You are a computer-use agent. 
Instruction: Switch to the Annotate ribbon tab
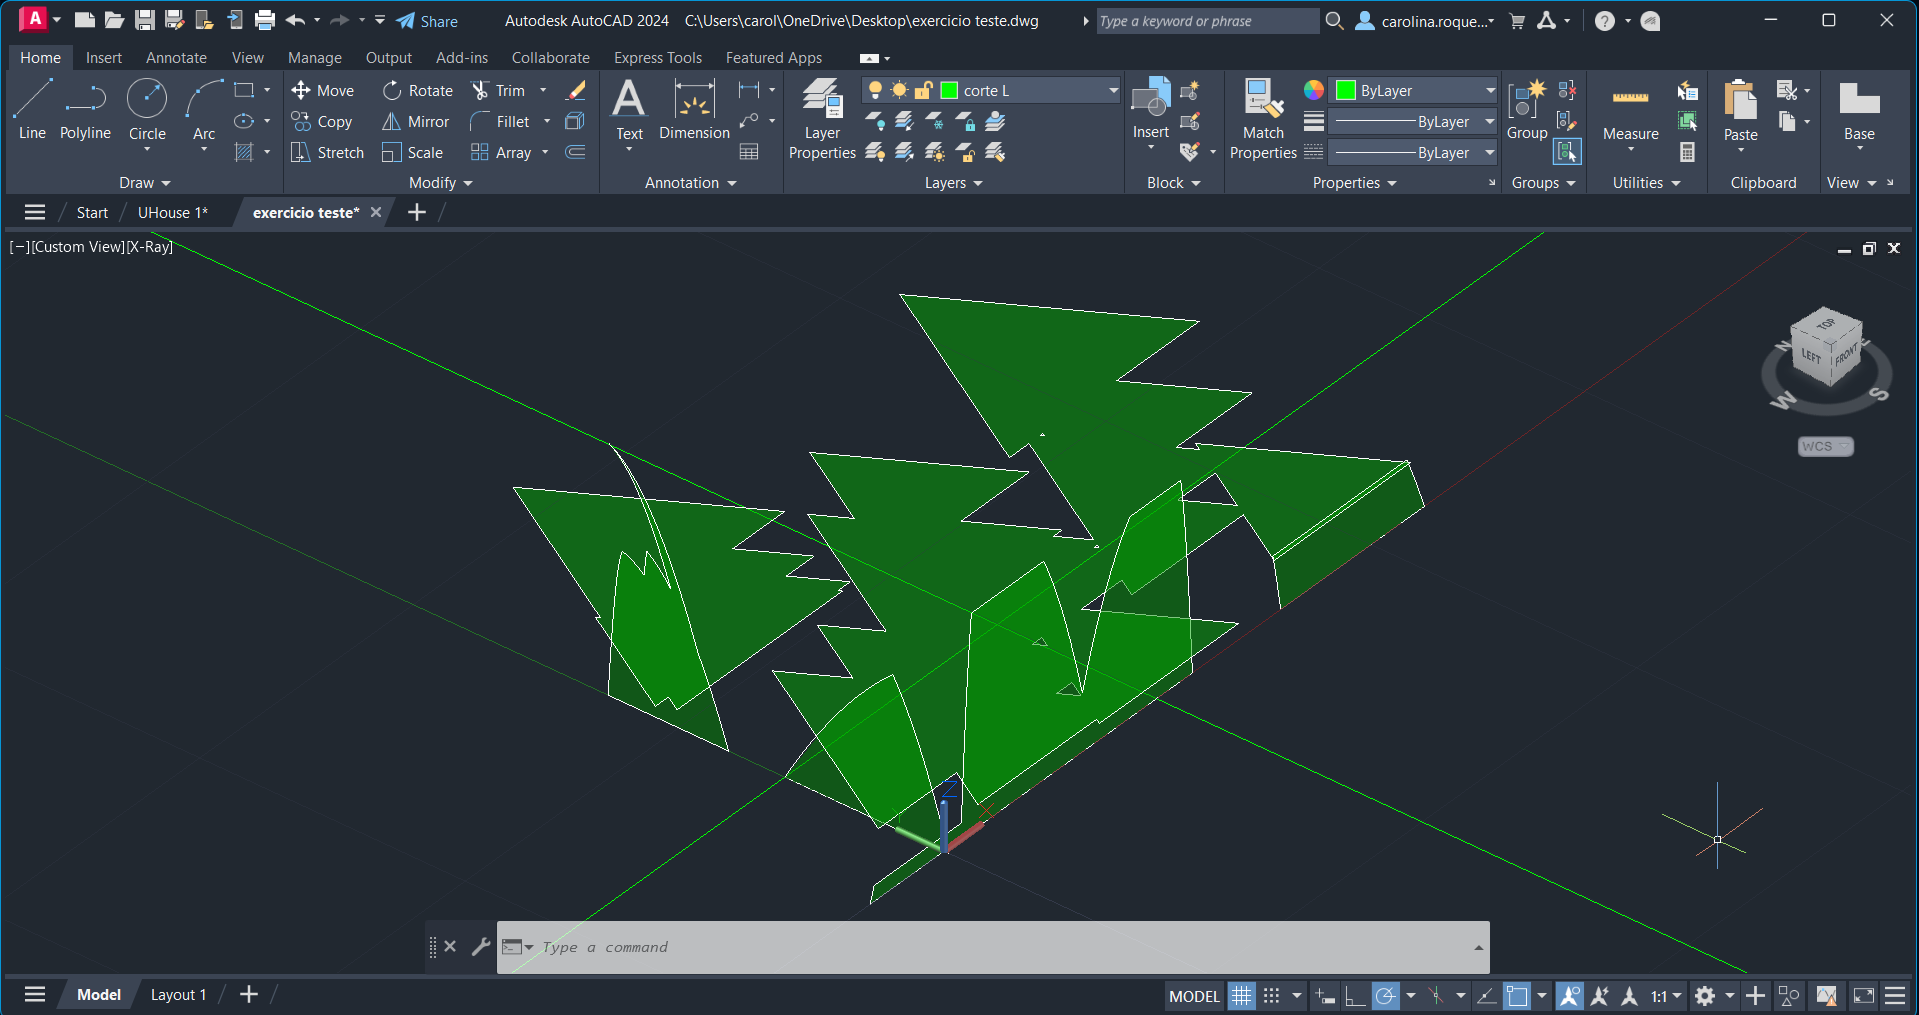[x=176, y=58]
